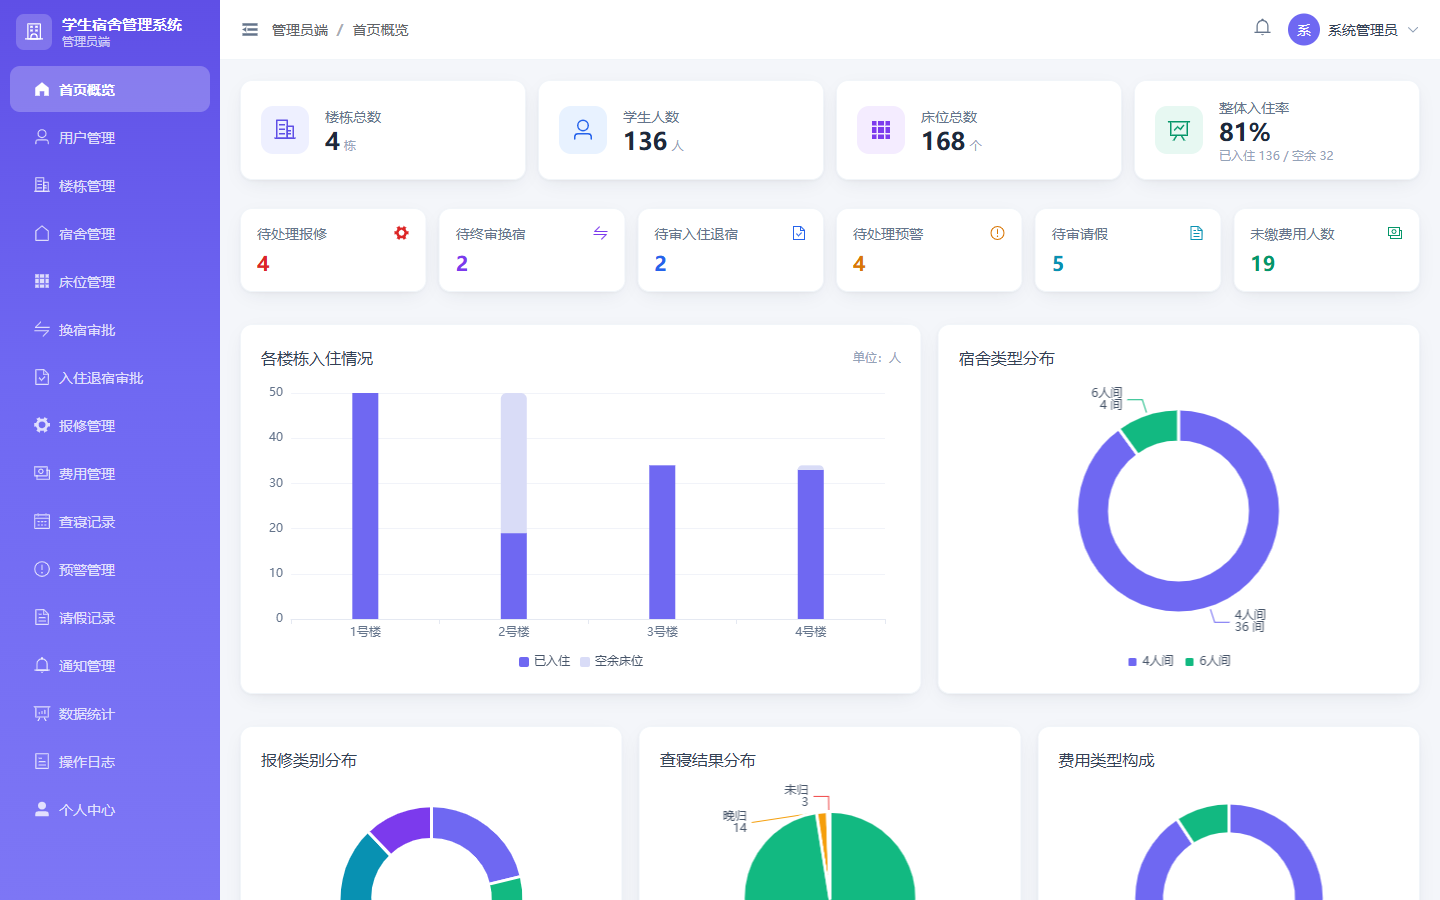The height and width of the screenshot is (900, 1440).
Task: Click the chart icon in 整体入住率 card
Action: (1179, 130)
